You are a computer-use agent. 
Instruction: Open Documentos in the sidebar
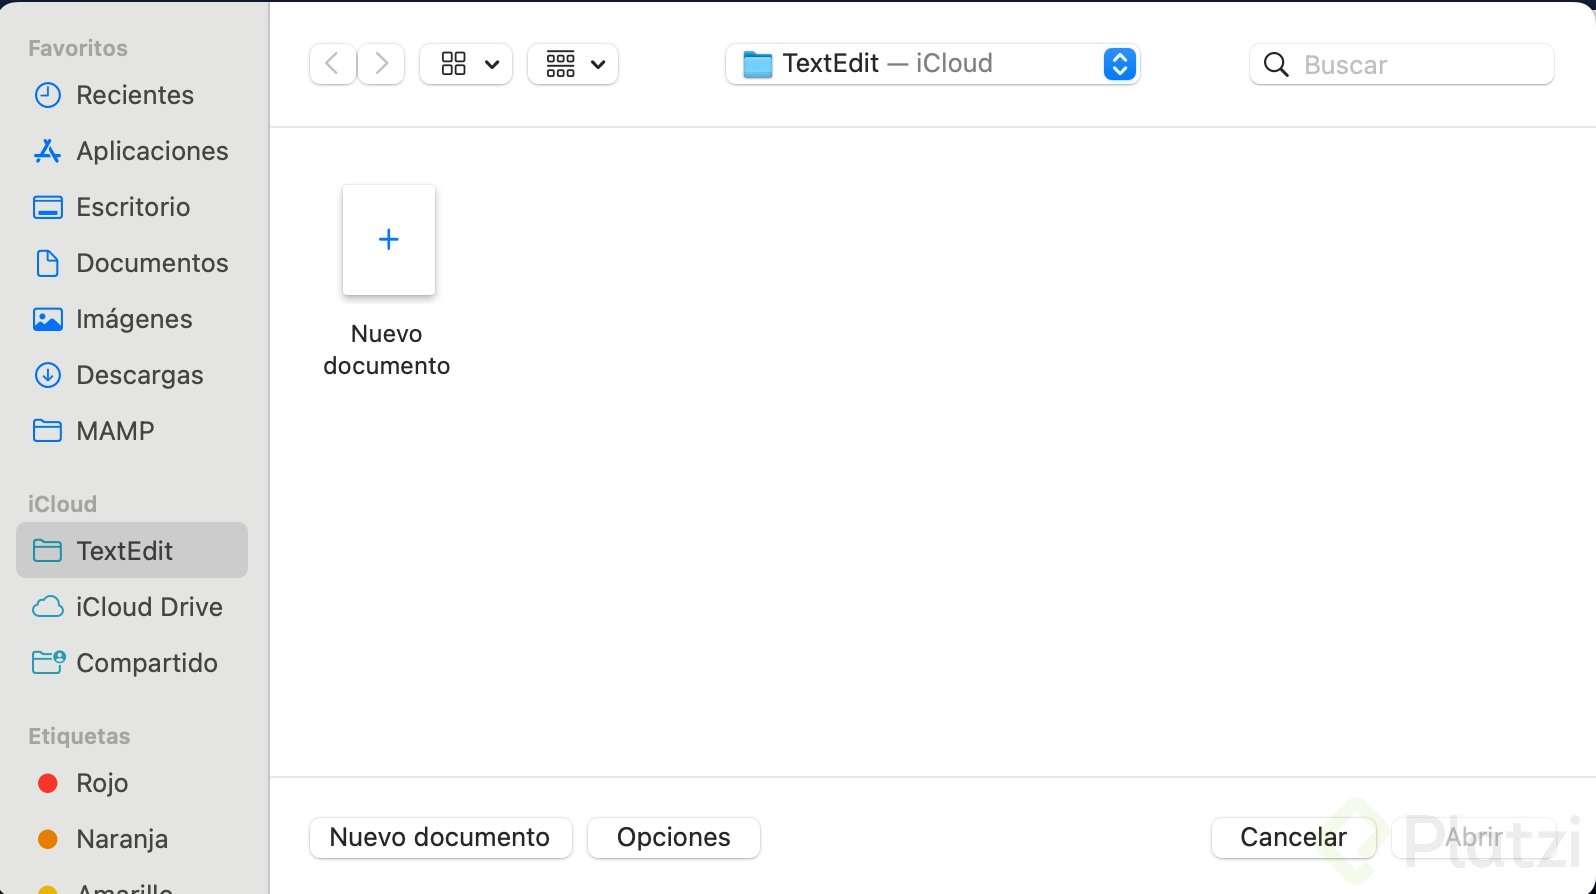(132, 263)
